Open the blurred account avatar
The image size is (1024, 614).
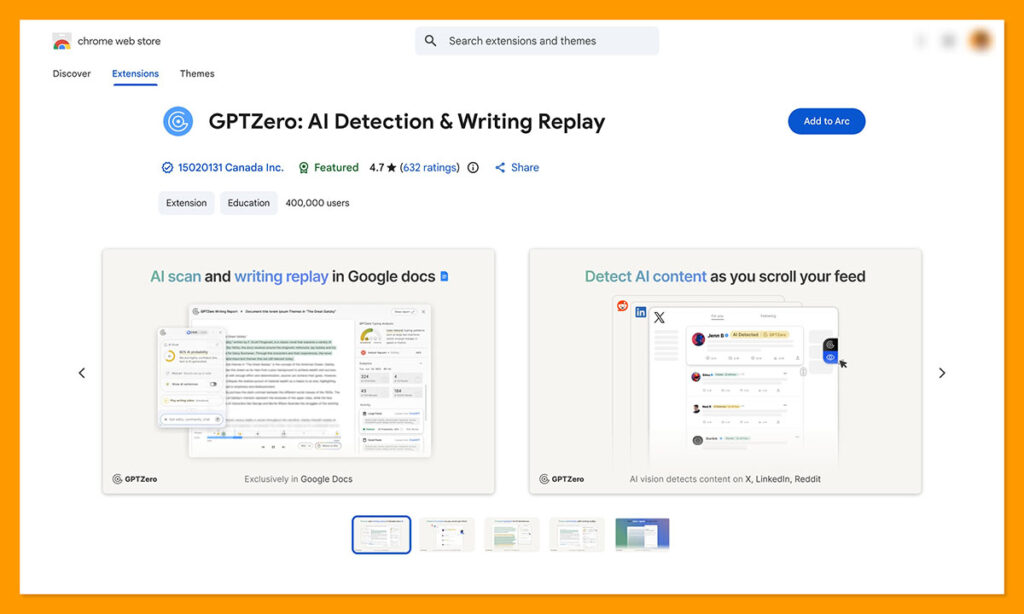[x=980, y=40]
